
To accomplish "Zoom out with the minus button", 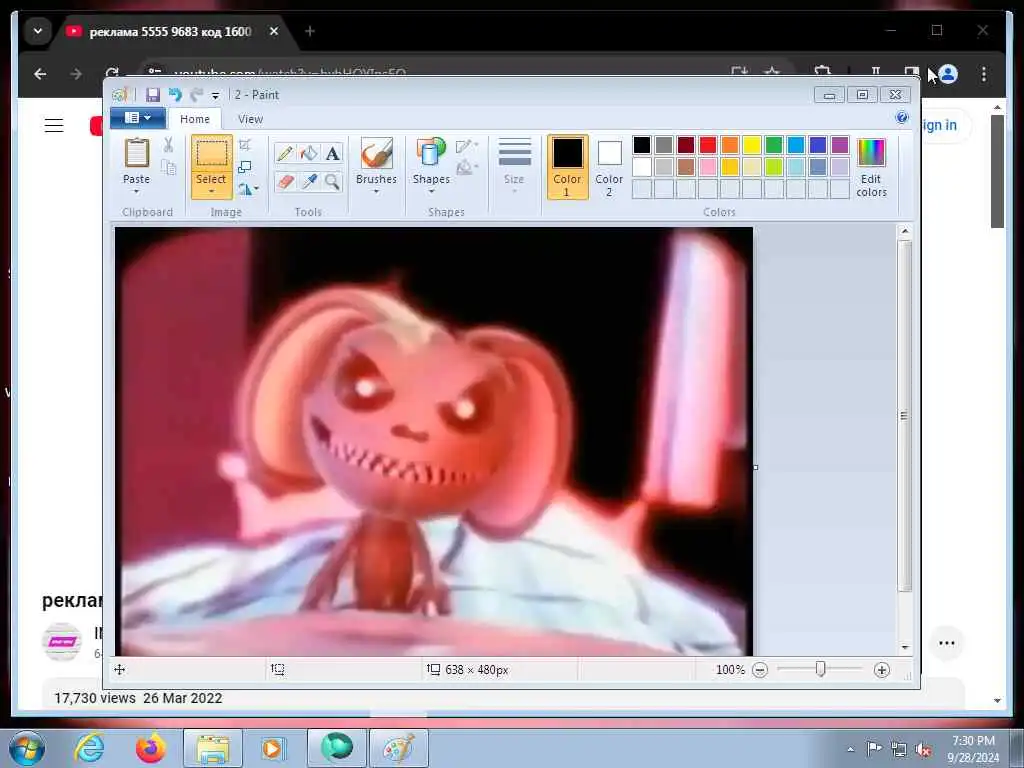I will click(x=760, y=670).
